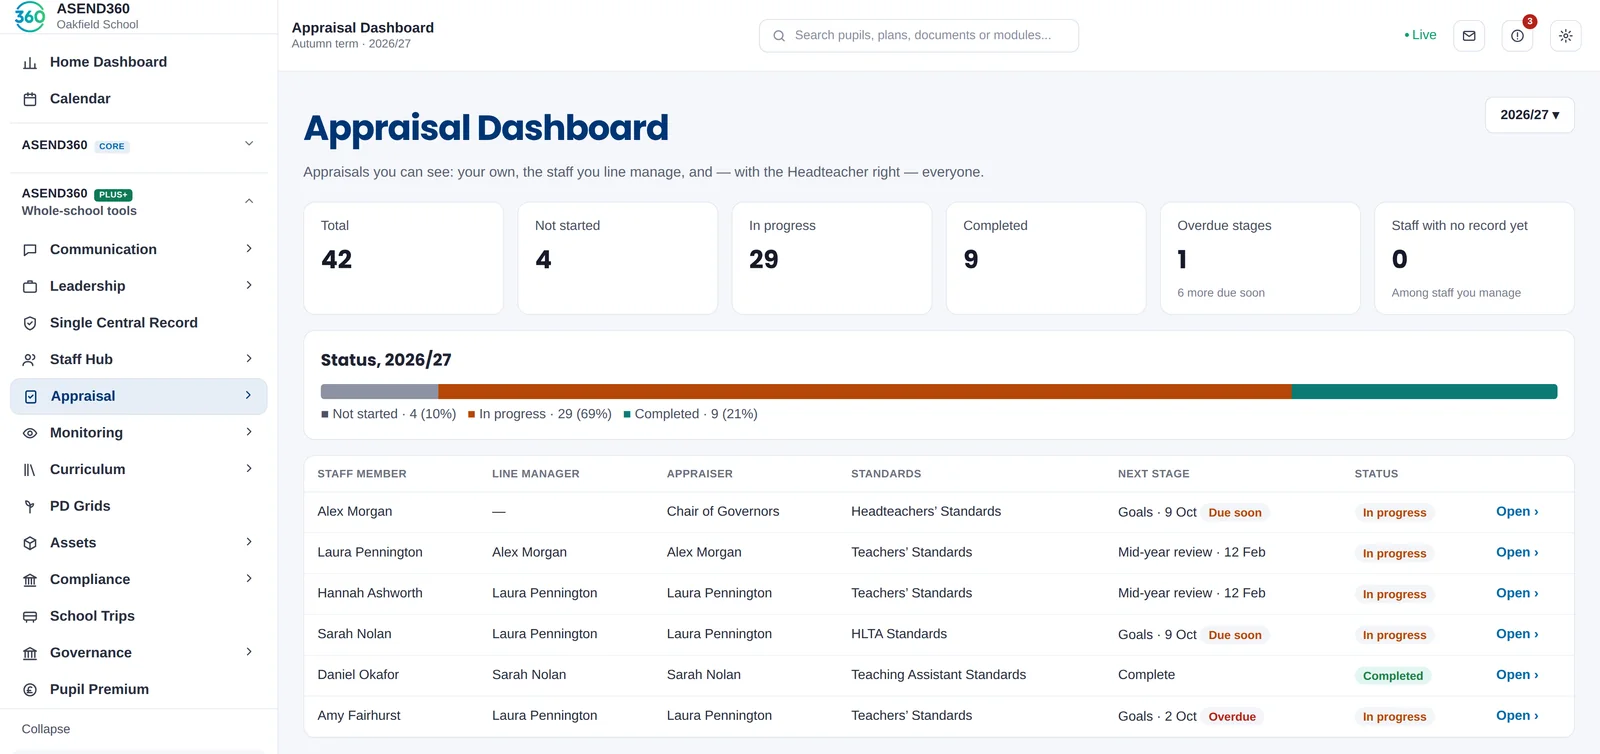Screen dimensions: 1600x754
Task: Click the green Completed status bar segment
Action: pyautogui.click(x=1424, y=392)
